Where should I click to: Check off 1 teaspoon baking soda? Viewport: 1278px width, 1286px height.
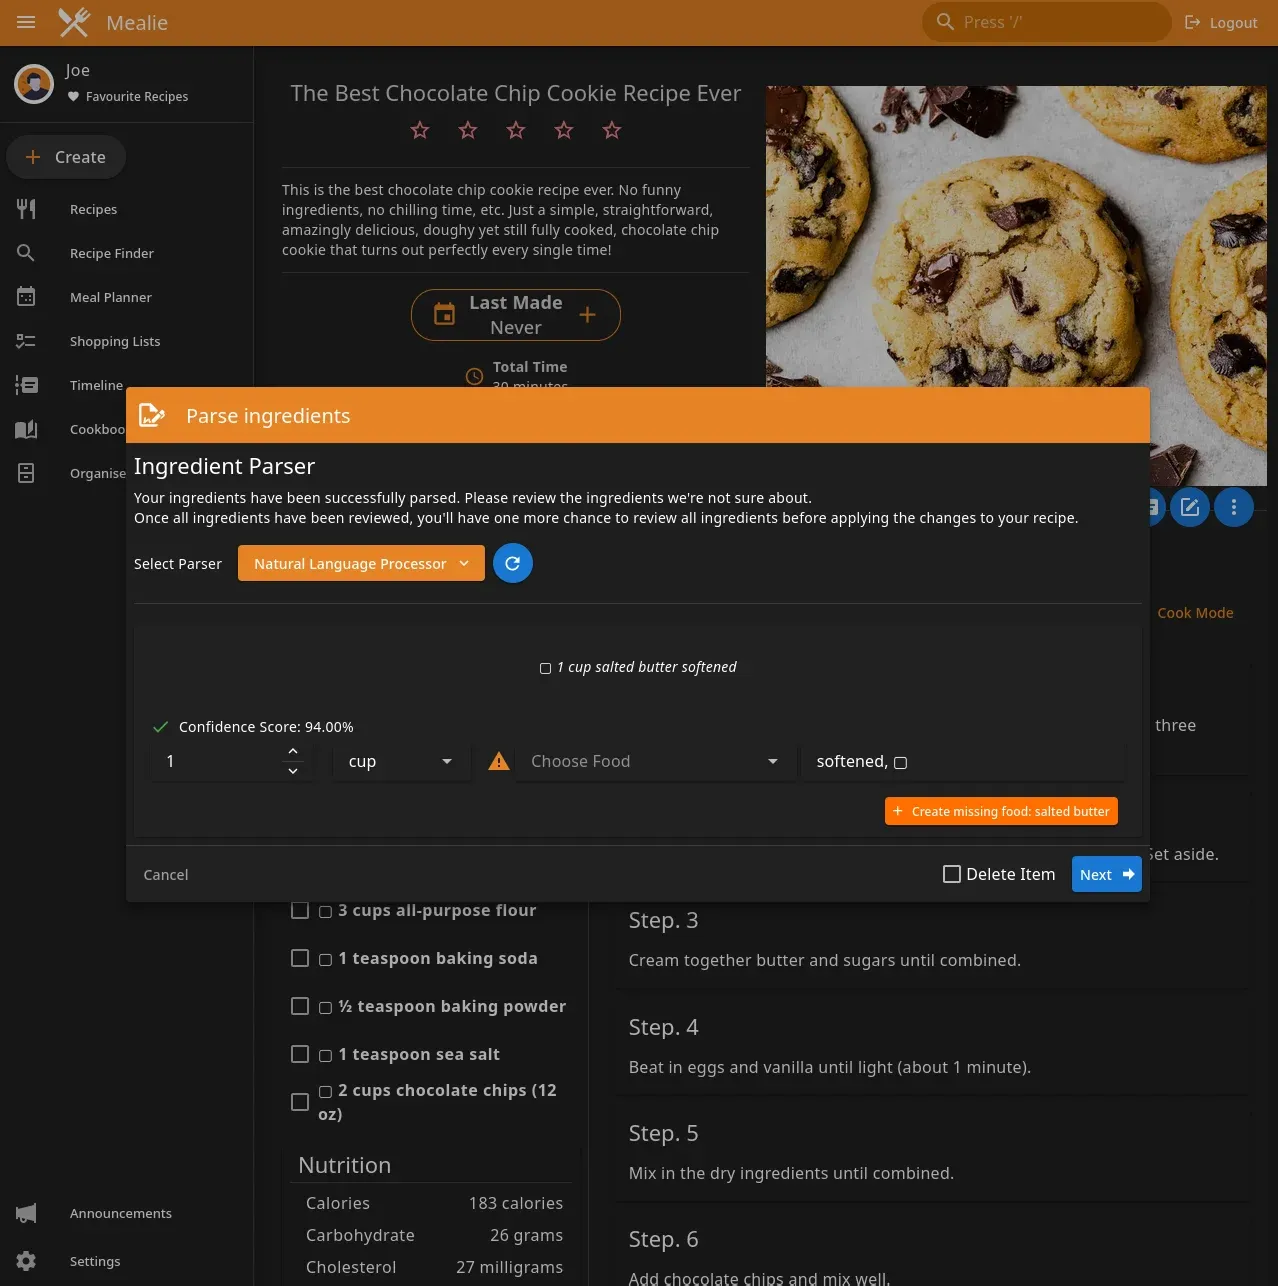coord(300,958)
